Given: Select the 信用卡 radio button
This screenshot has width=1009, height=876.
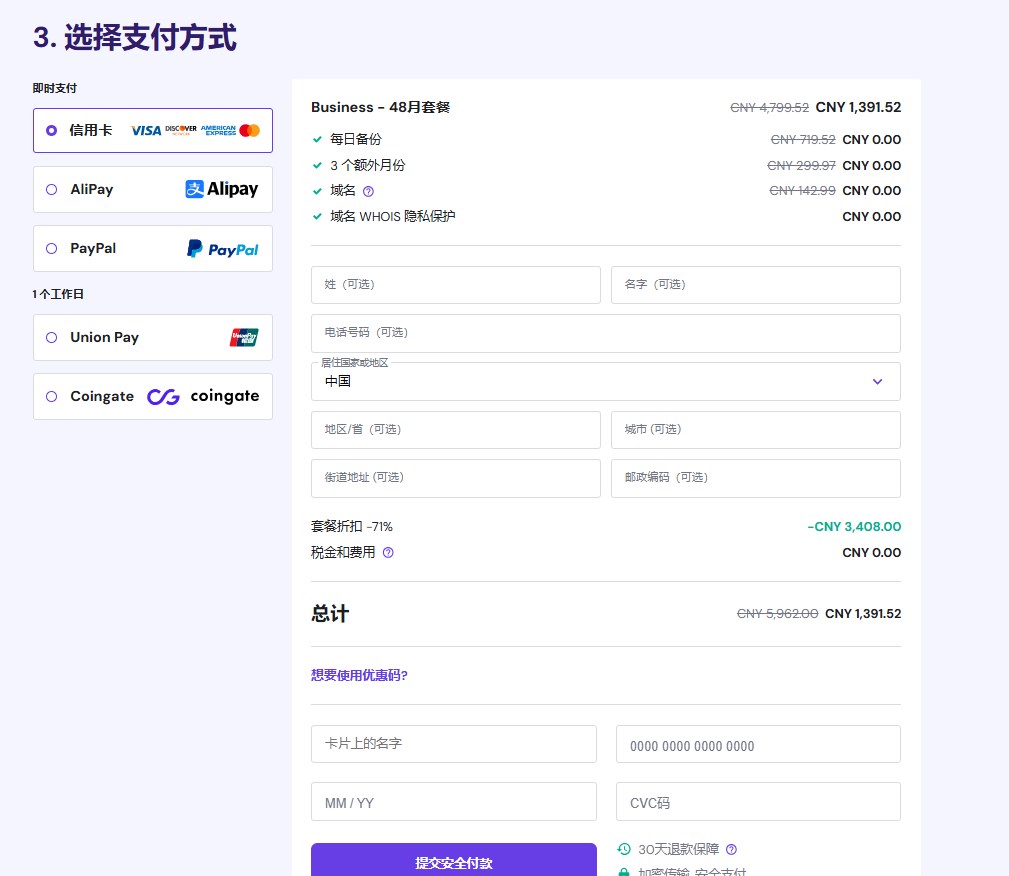Looking at the screenshot, I should (x=51, y=131).
